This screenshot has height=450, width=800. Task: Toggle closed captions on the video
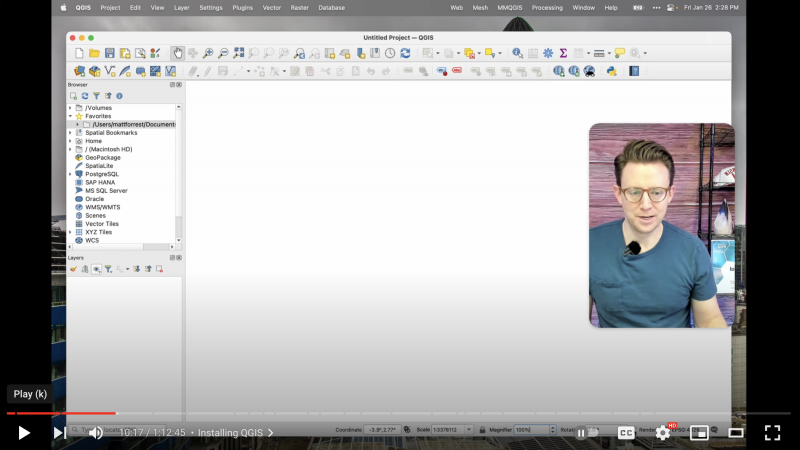coord(626,433)
